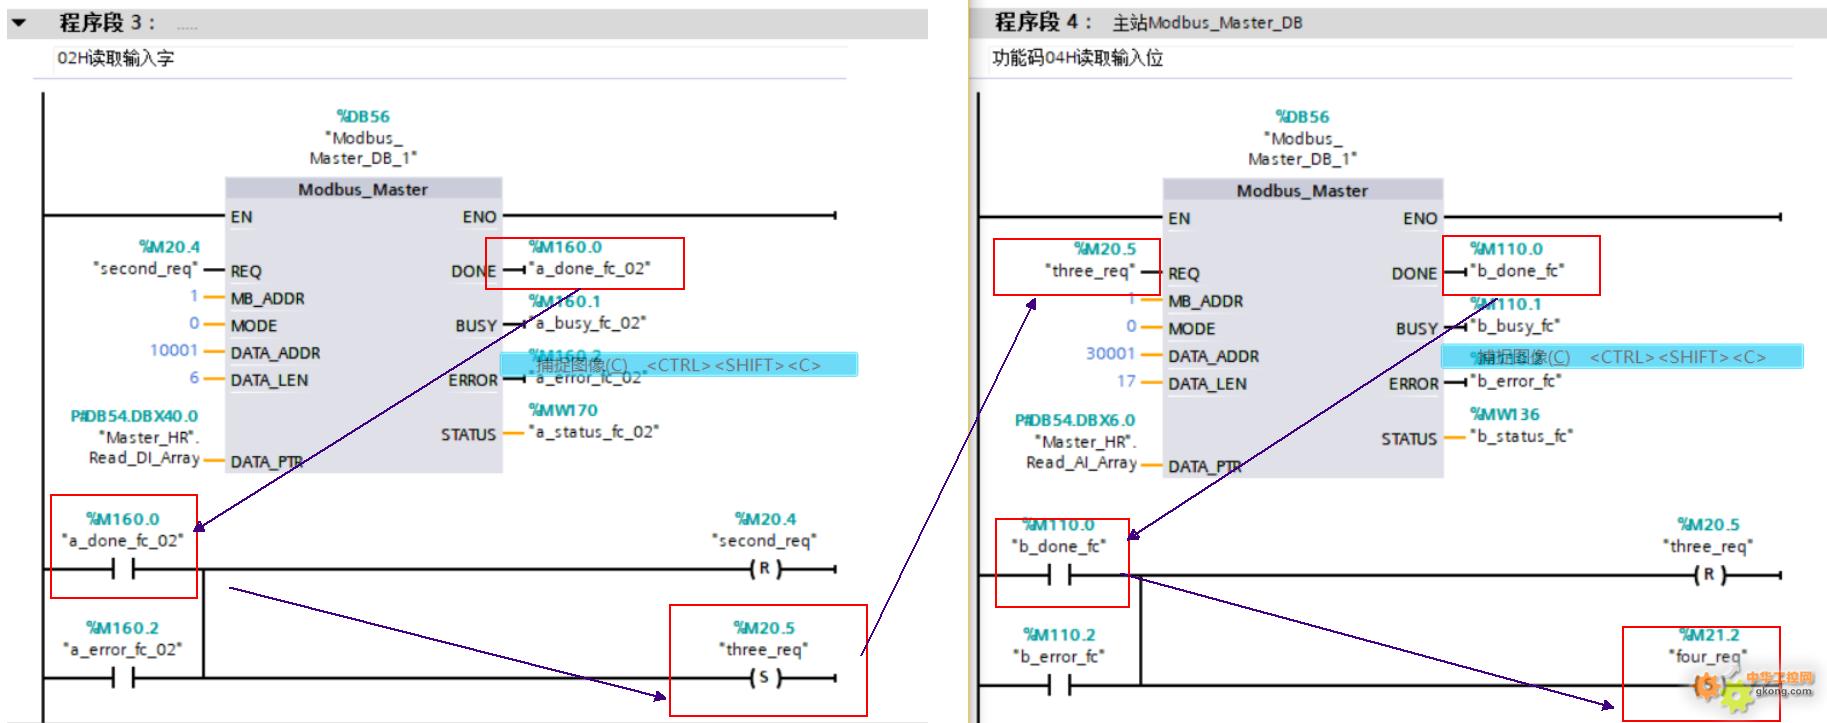
Task: Select the Modbus_Master block header in network 3
Action: [x=363, y=189]
